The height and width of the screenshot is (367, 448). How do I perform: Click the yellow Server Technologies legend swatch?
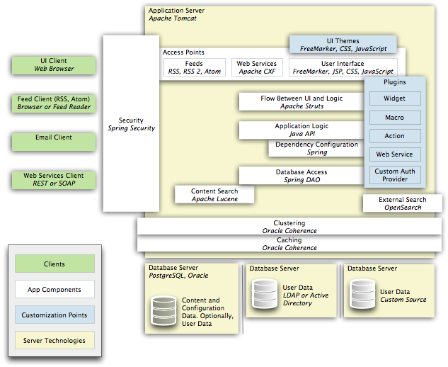pyautogui.click(x=55, y=340)
